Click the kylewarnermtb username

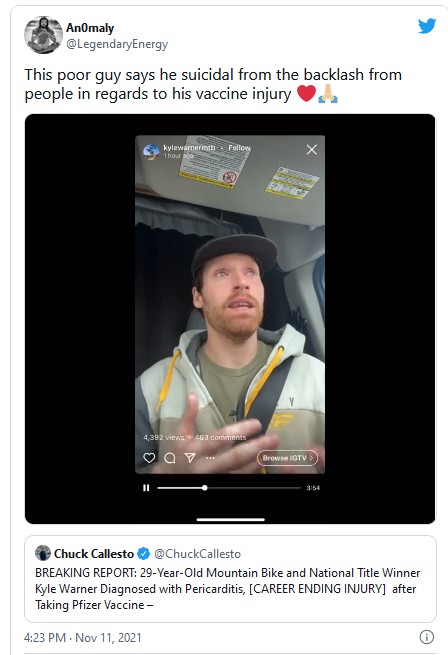(x=189, y=147)
